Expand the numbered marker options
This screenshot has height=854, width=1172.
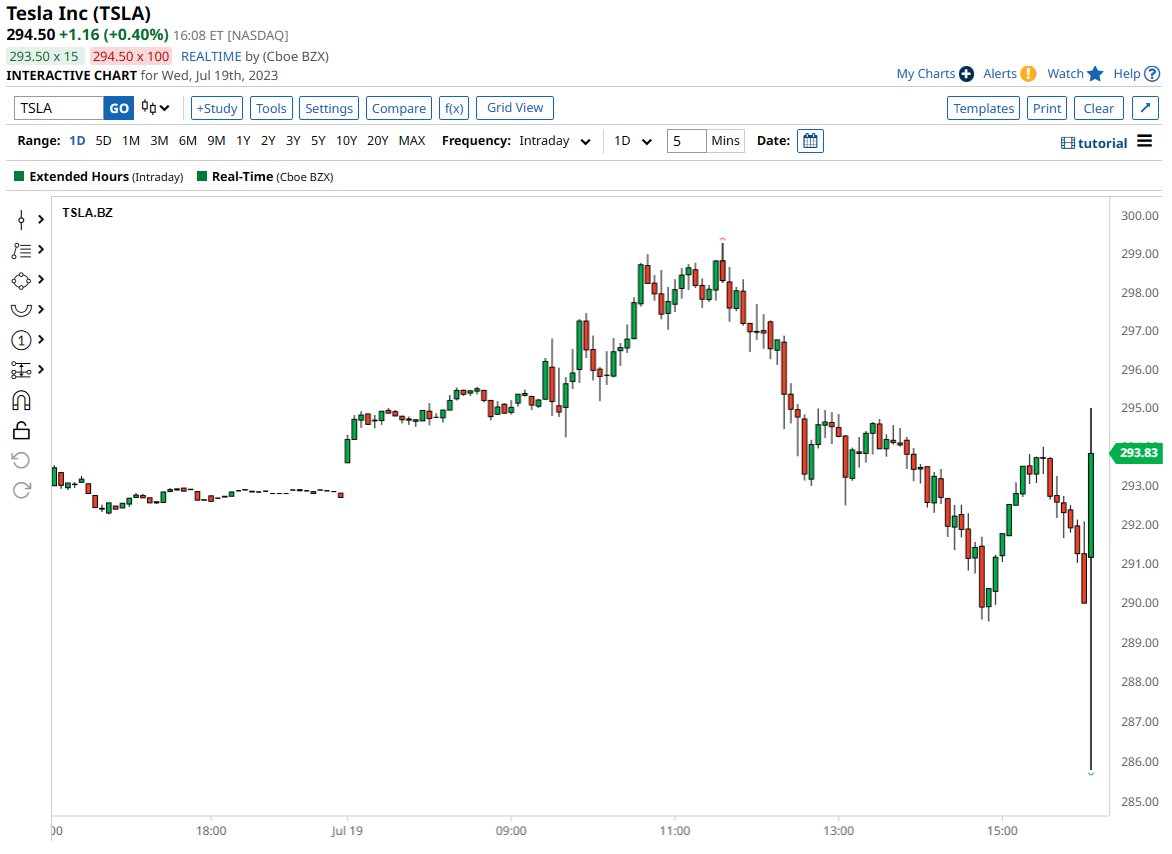tap(40, 339)
